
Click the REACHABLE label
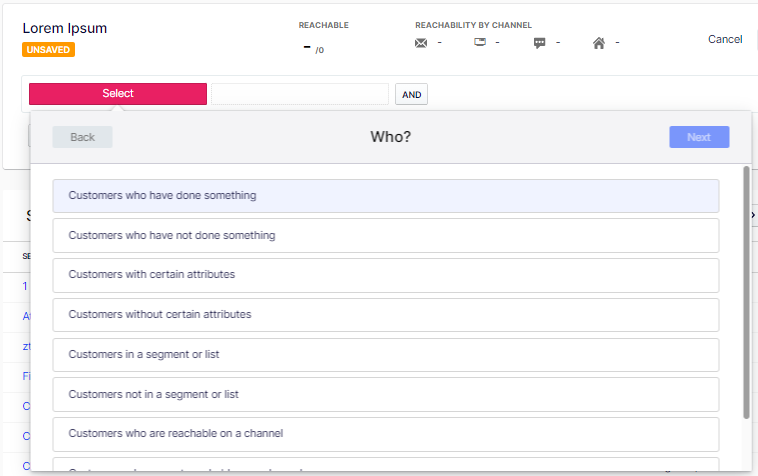323,25
